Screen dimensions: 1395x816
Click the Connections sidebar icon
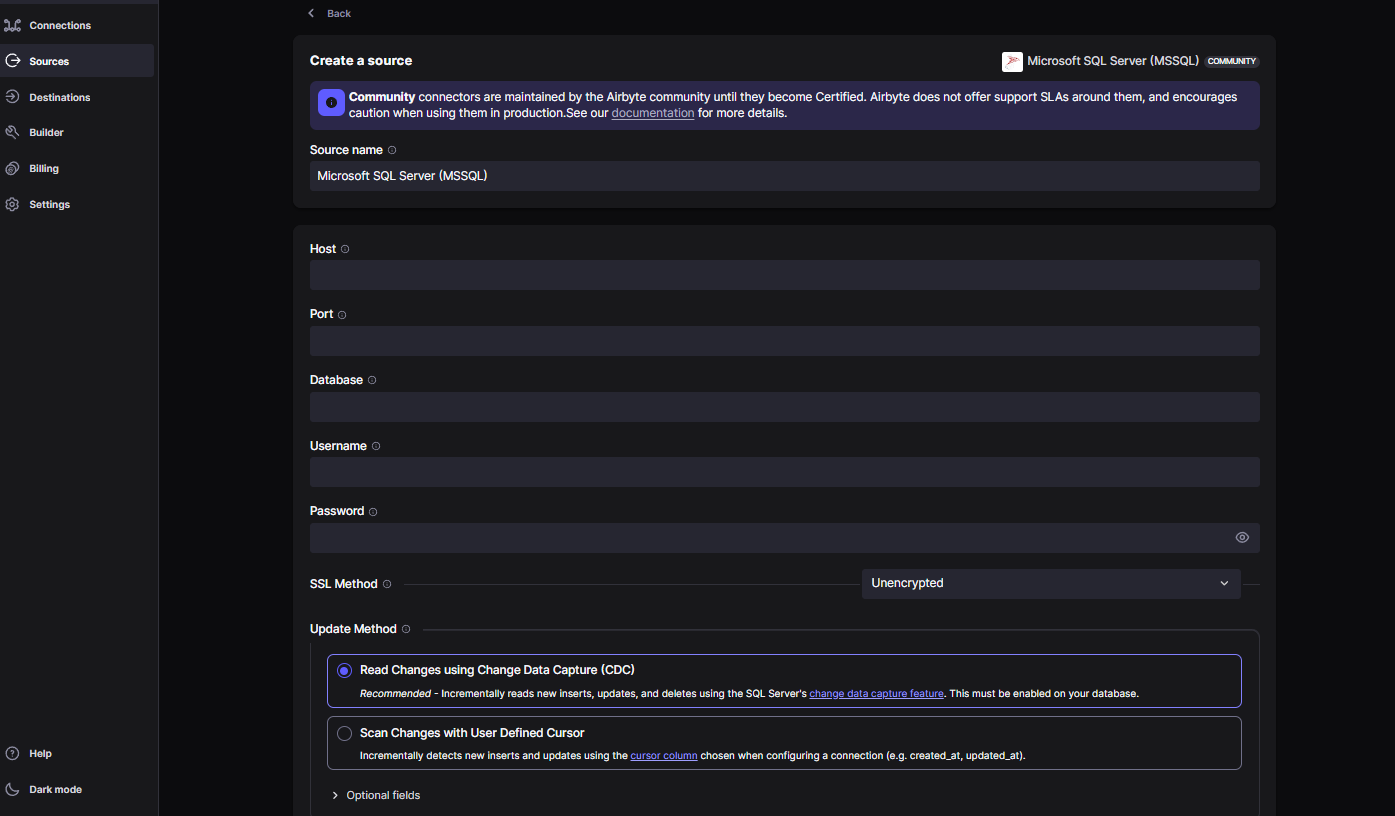point(12,25)
